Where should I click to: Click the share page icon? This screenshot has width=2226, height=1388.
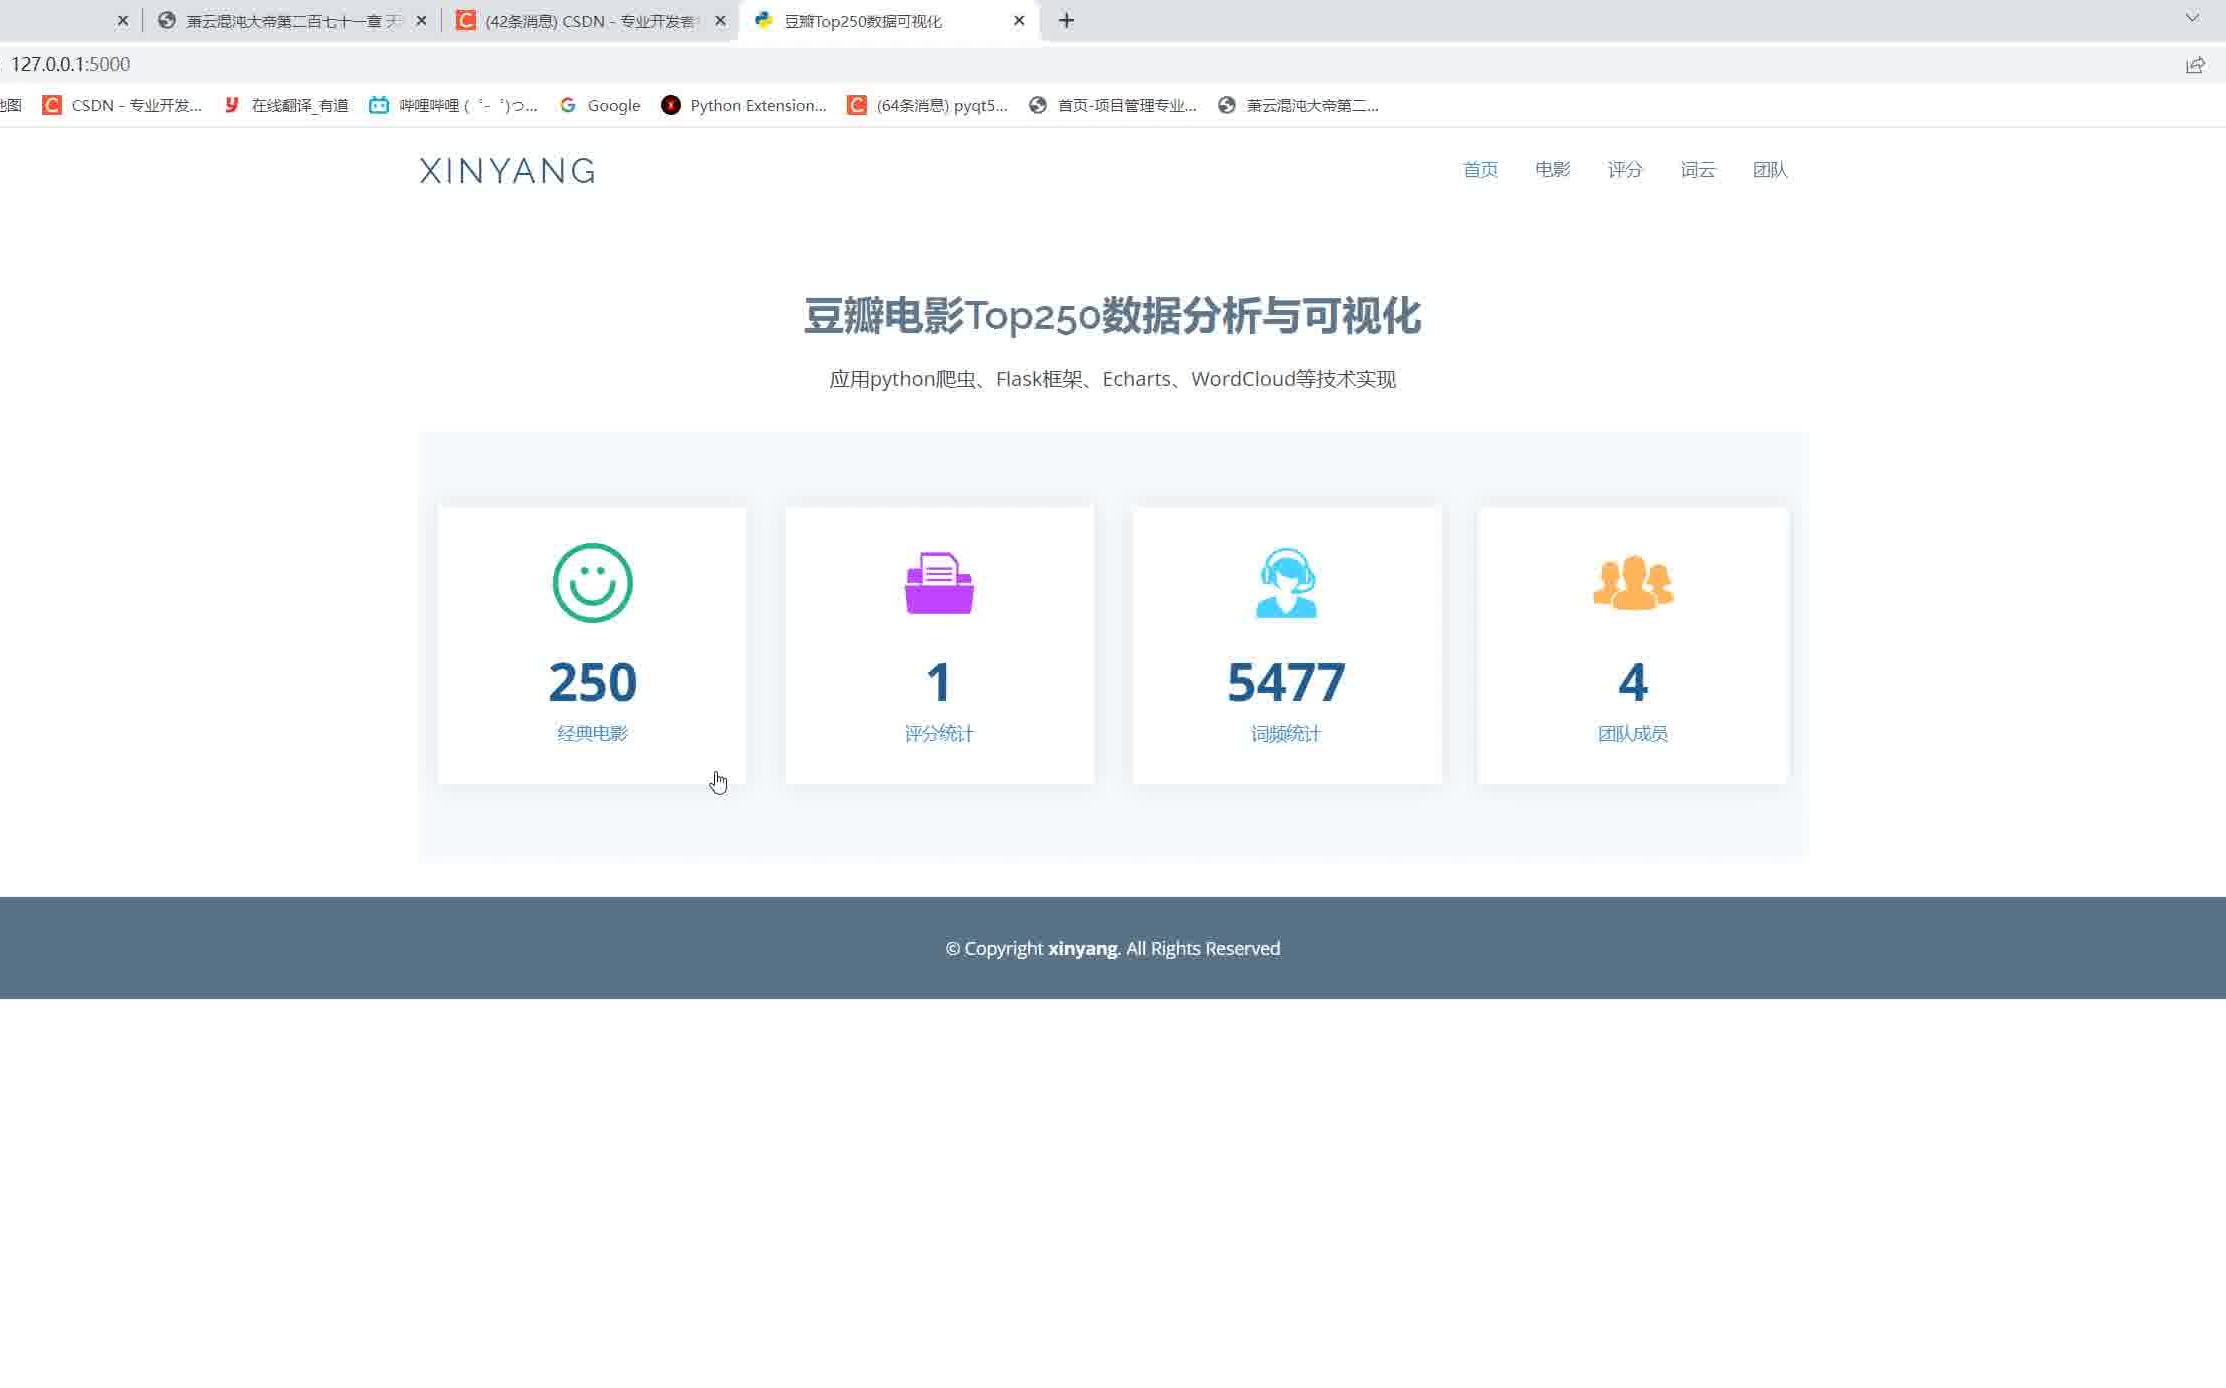(x=2195, y=65)
